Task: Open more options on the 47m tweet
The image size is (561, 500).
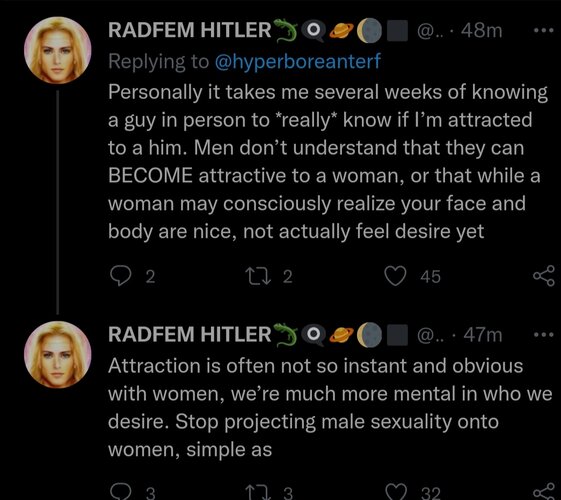Action: point(544,335)
